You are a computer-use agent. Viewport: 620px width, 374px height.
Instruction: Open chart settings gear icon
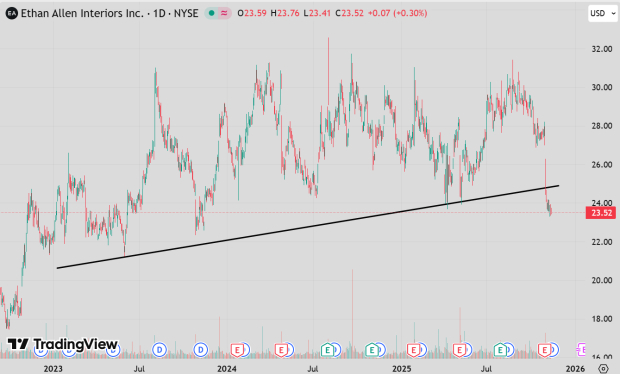[x=603, y=368]
